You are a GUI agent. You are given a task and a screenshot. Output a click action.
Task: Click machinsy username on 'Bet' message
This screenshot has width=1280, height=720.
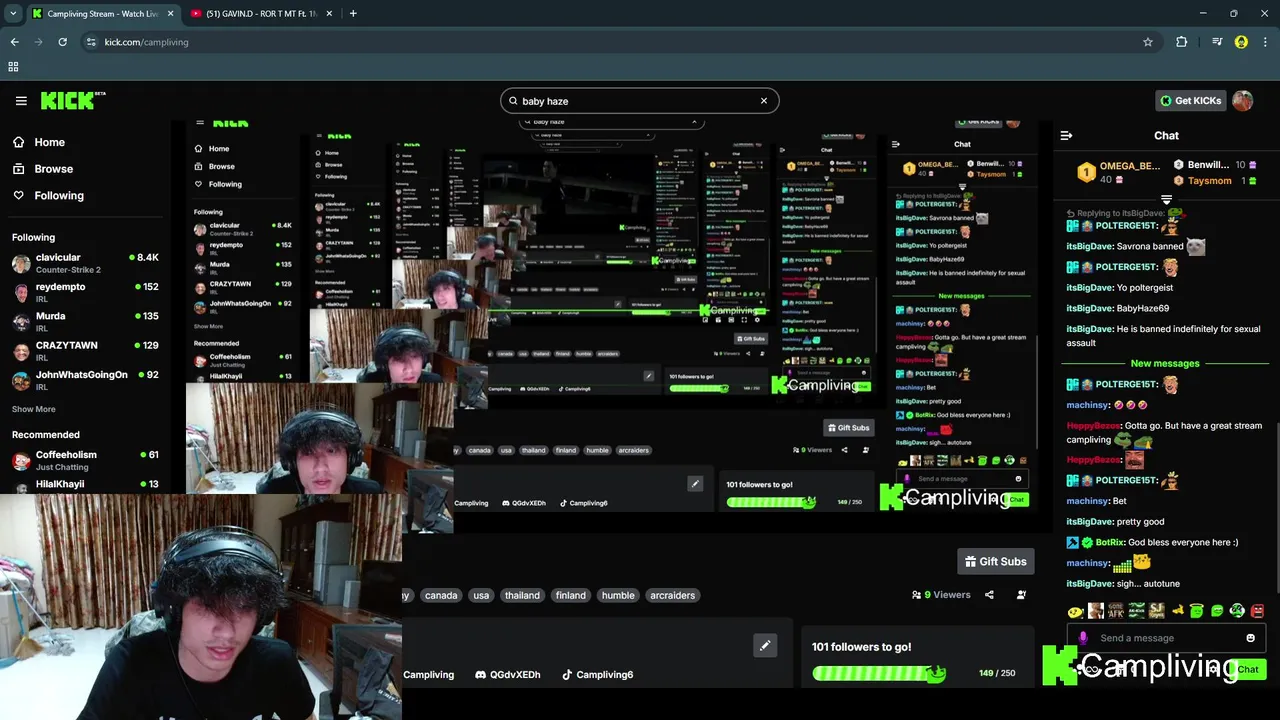pyautogui.click(x=1088, y=501)
